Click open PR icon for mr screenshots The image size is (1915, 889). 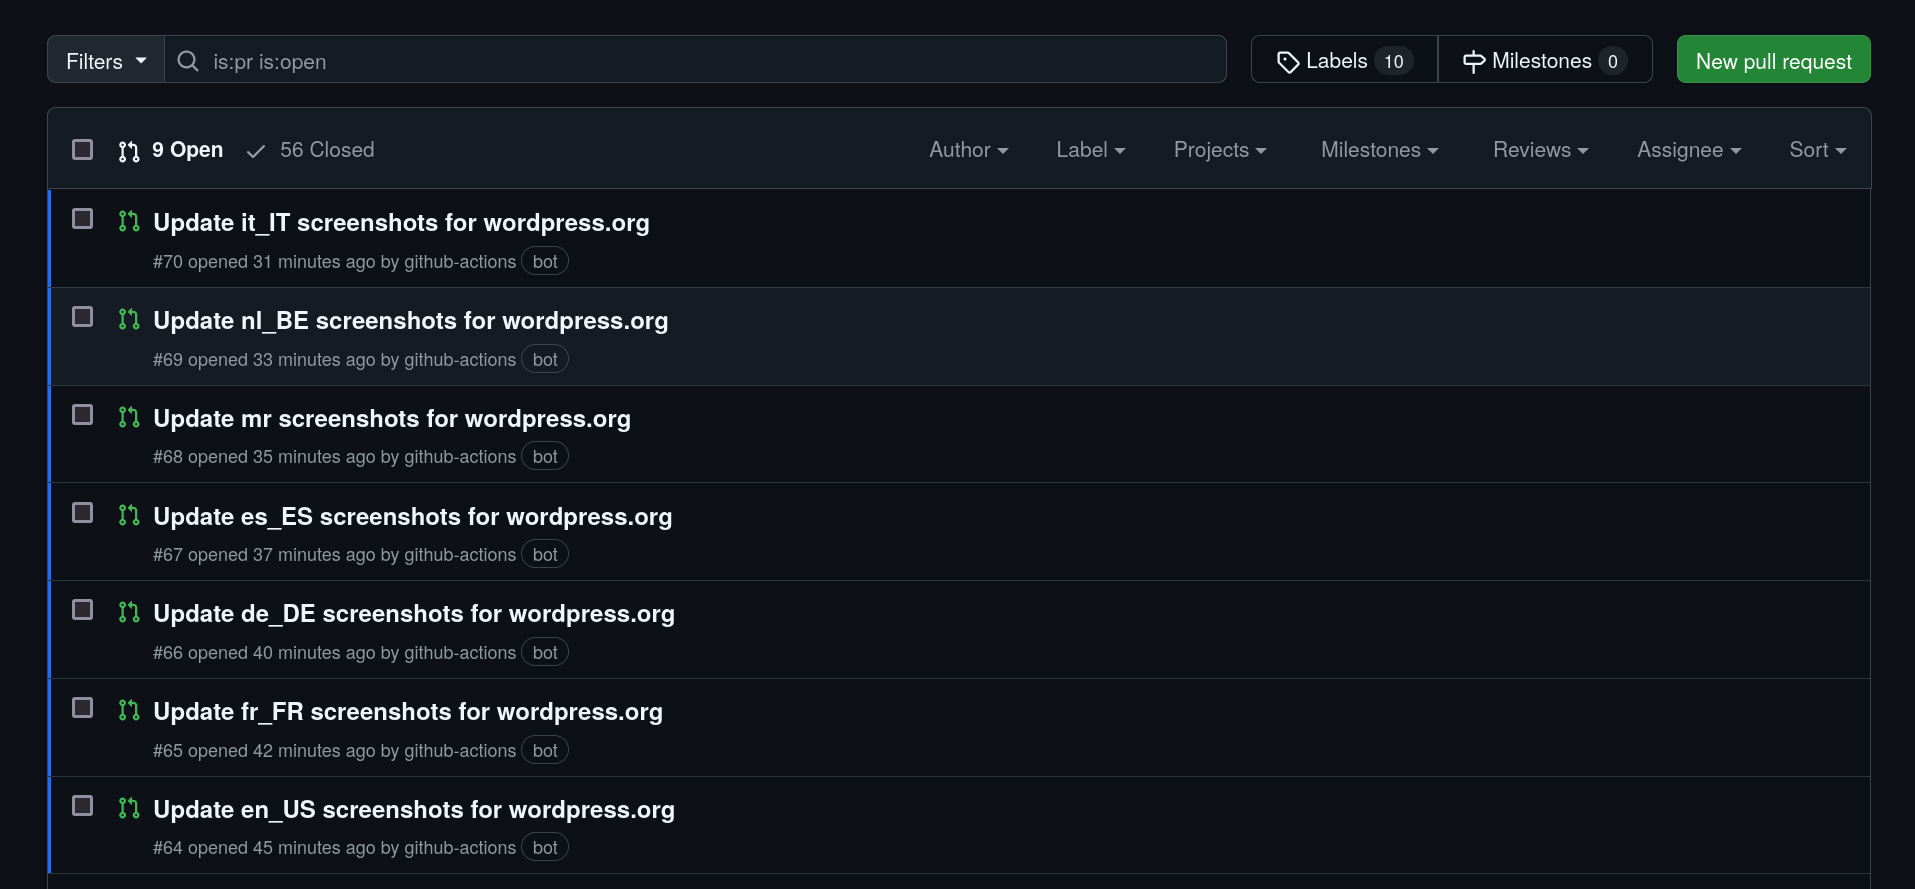tap(129, 417)
